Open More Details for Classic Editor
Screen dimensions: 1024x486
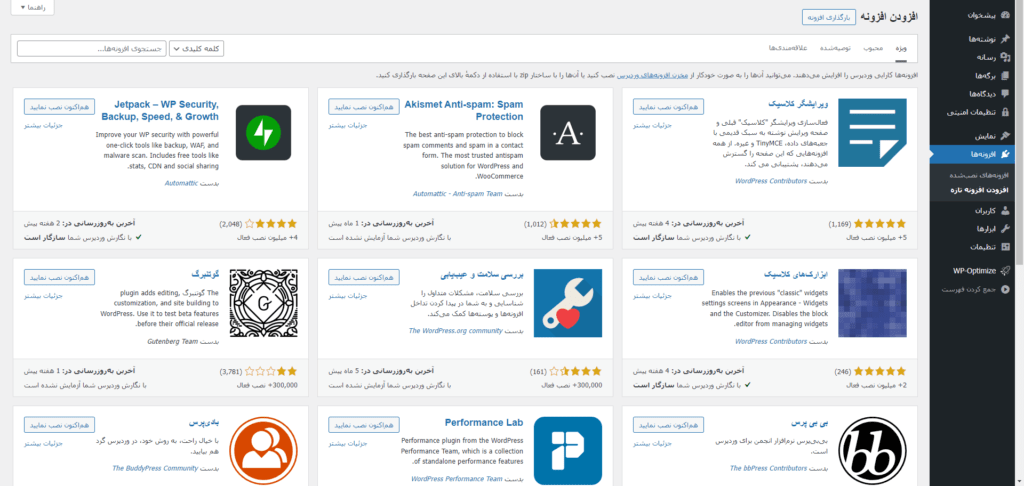652,124
